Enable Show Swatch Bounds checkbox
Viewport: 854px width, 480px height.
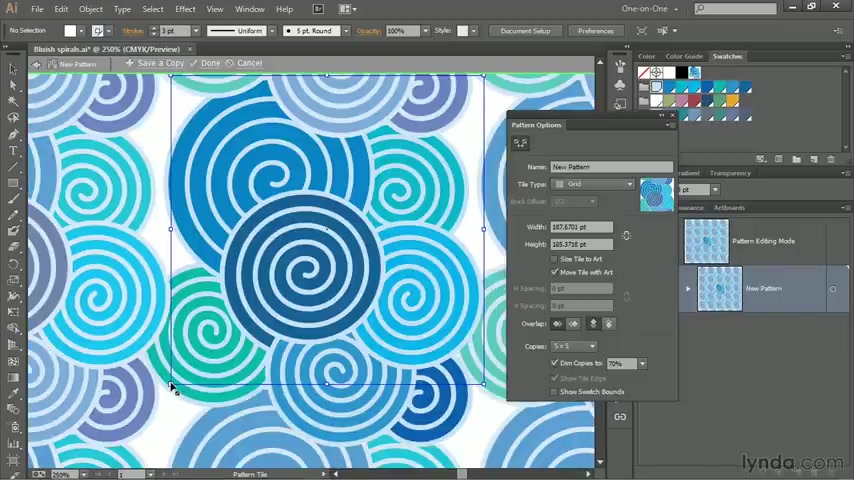pos(554,392)
